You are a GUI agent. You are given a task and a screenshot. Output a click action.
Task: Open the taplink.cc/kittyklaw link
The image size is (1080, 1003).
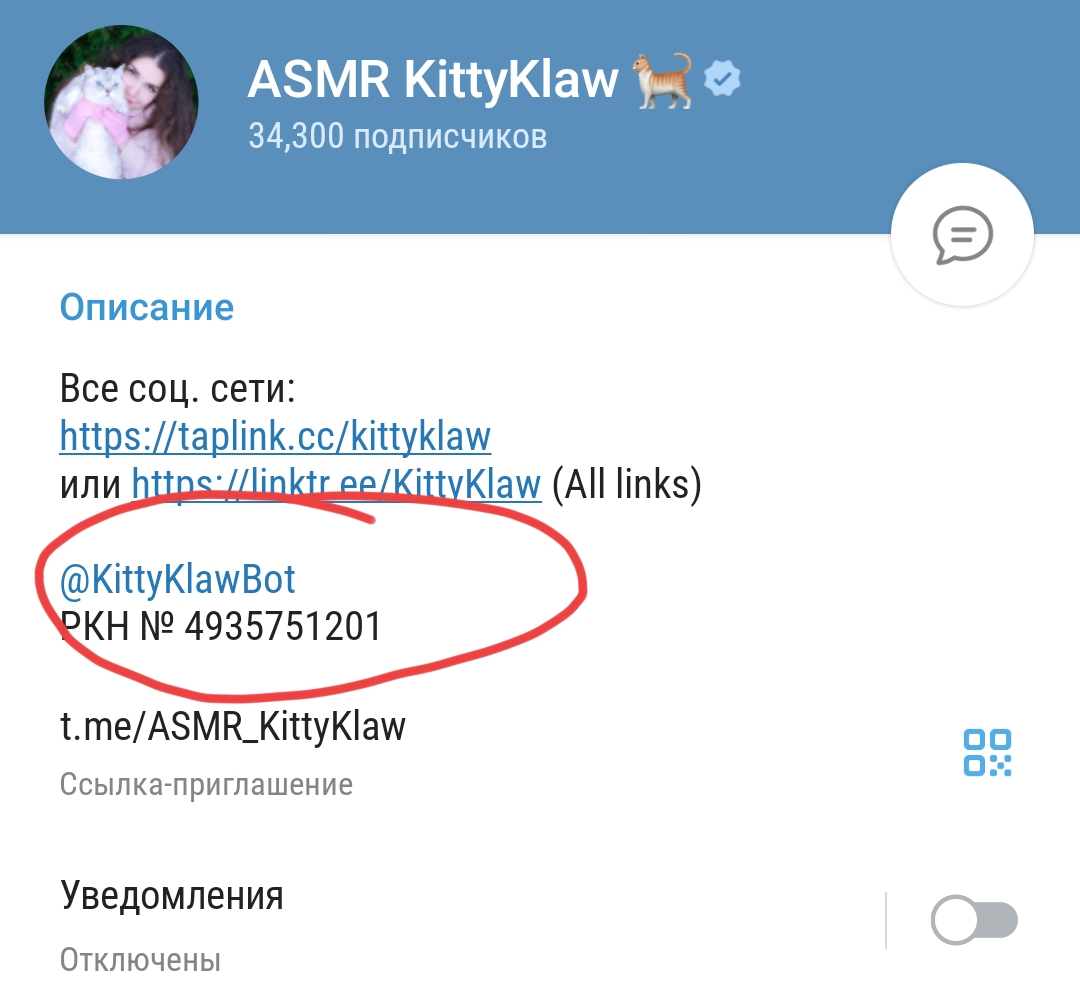pos(275,436)
